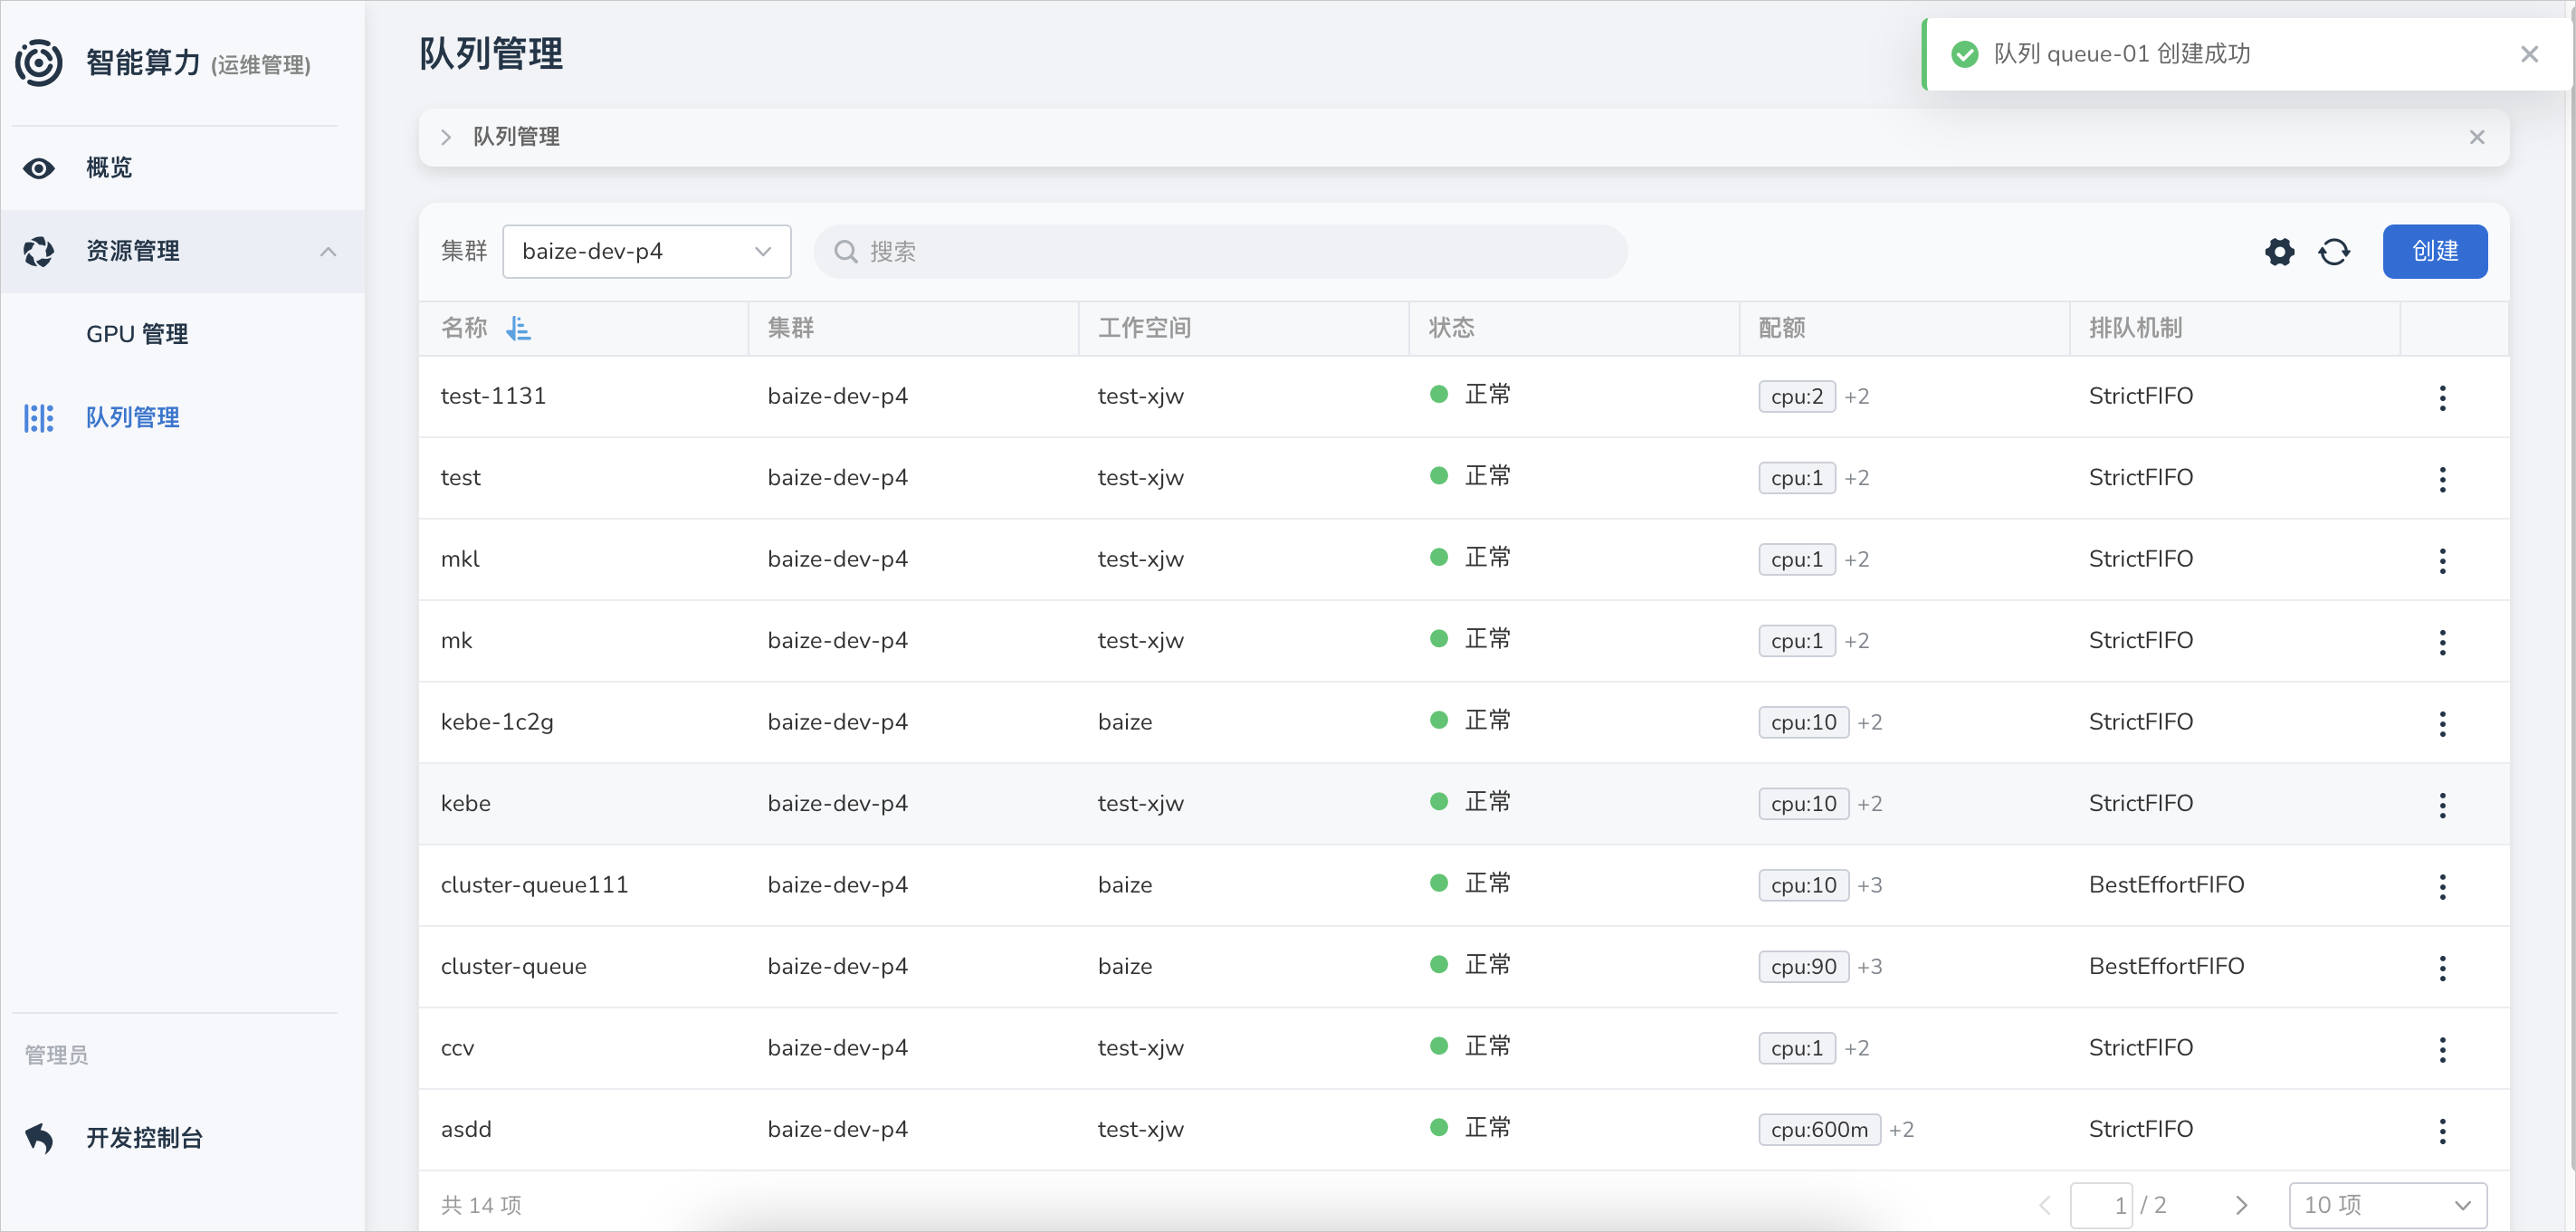
Task: Open actions menu for mk row
Action: click(x=2442, y=642)
